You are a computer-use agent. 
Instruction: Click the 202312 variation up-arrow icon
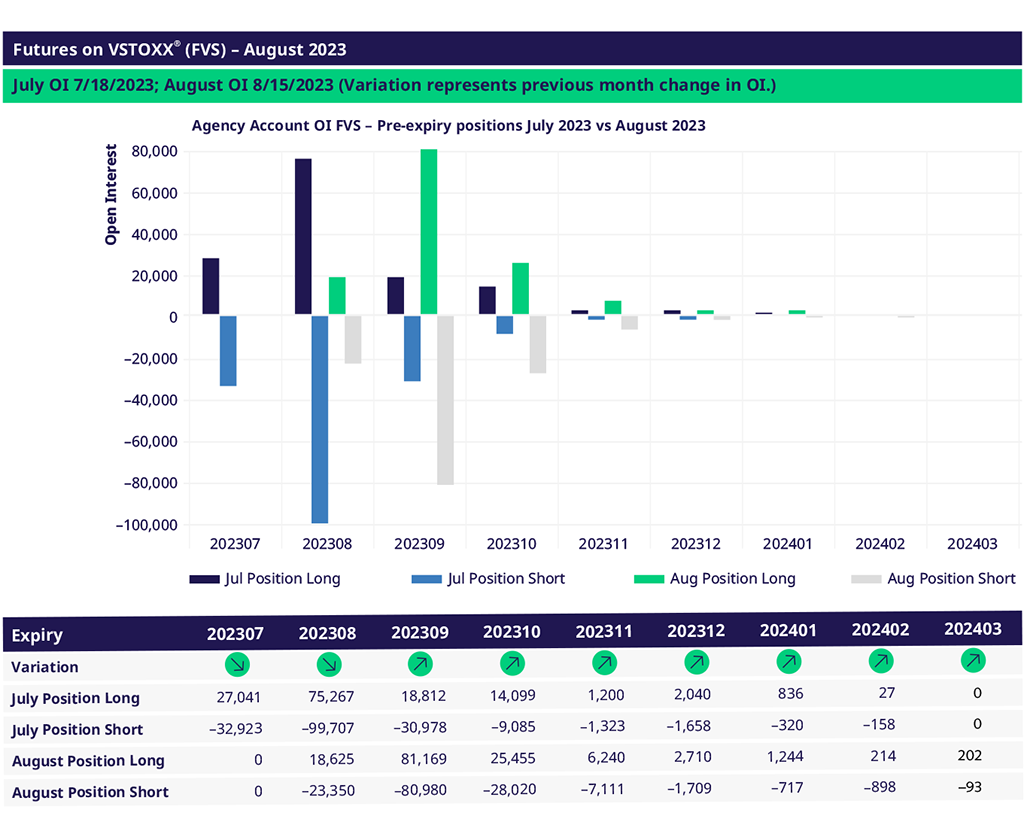[696, 662]
